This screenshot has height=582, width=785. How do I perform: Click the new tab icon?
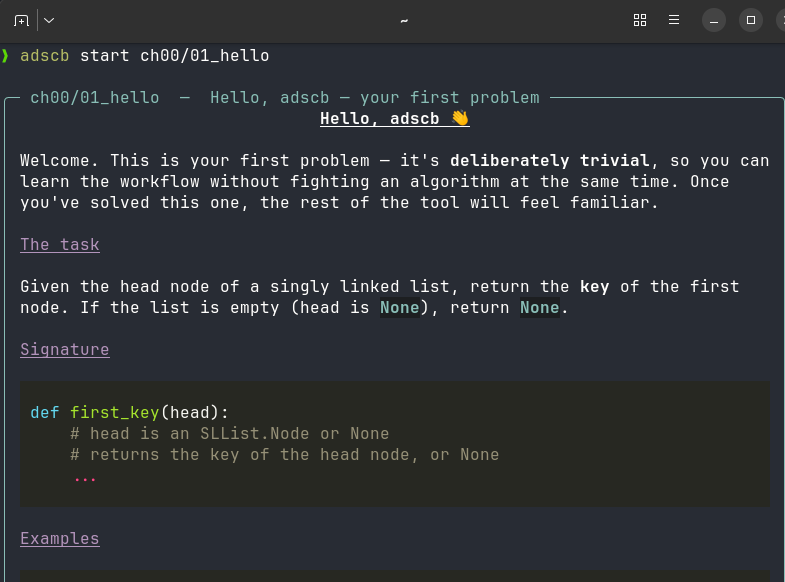(x=21, y=20)
